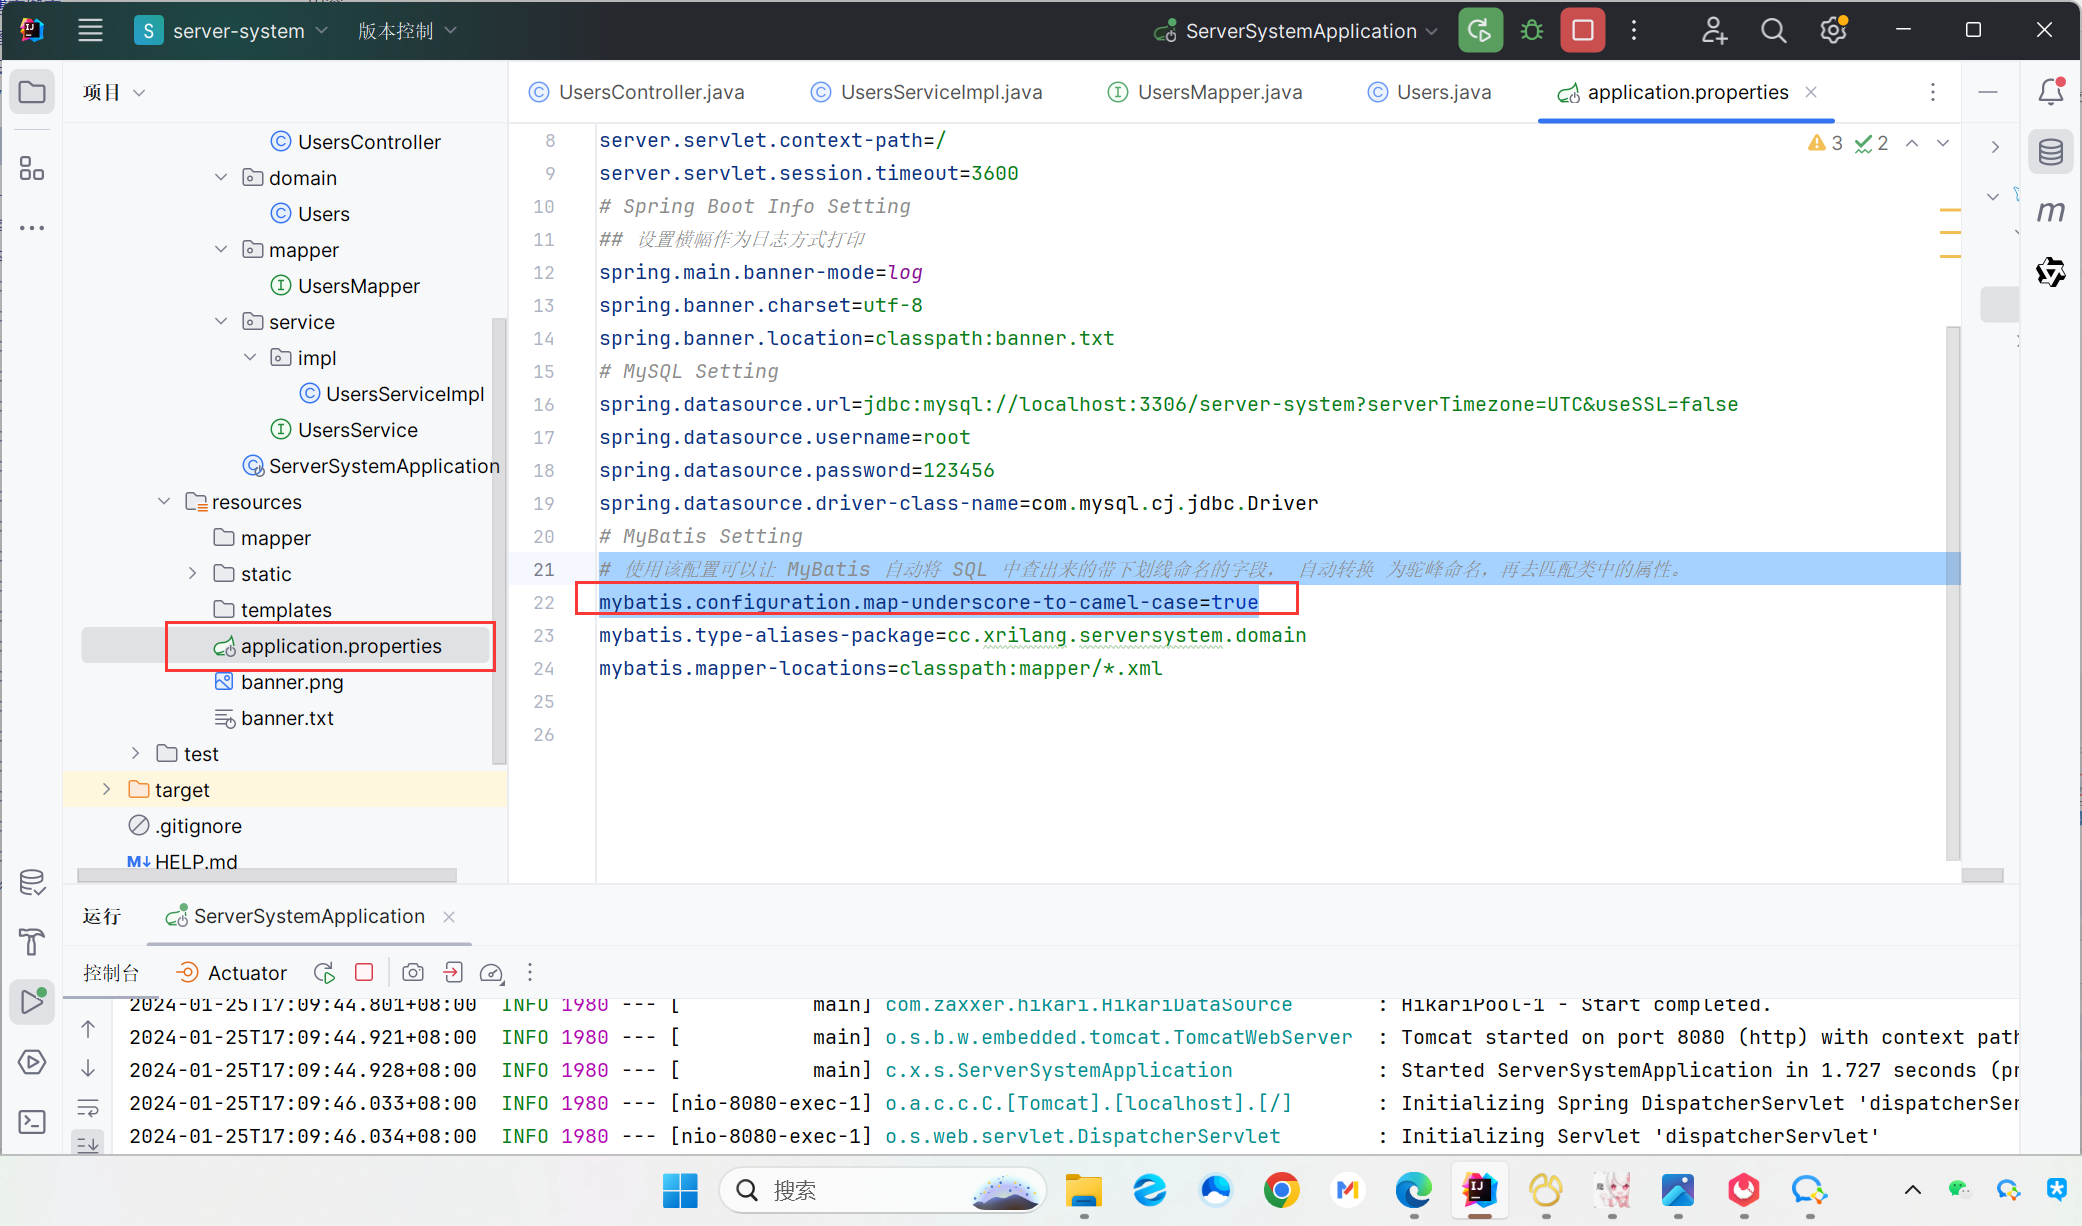Open the AI assistant tool window icon

tap(2051, 271)
